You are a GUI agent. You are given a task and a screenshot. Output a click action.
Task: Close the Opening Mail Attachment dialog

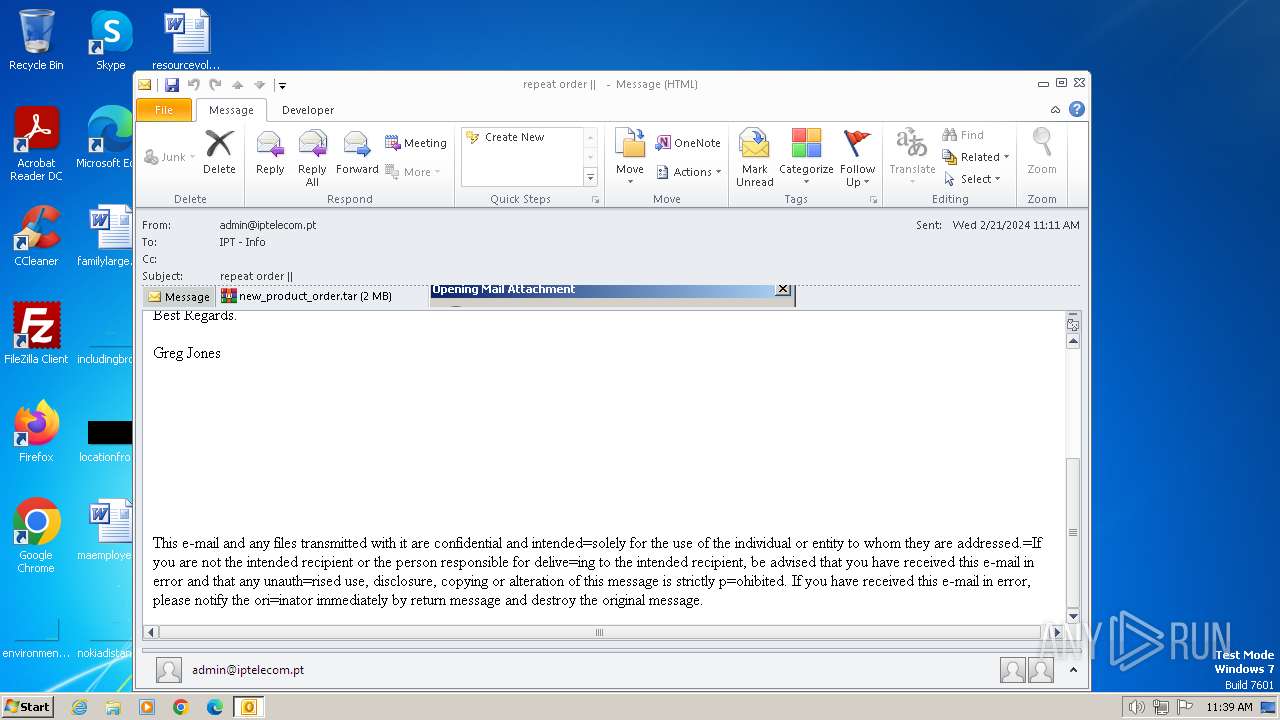click(x=783, y=290)
